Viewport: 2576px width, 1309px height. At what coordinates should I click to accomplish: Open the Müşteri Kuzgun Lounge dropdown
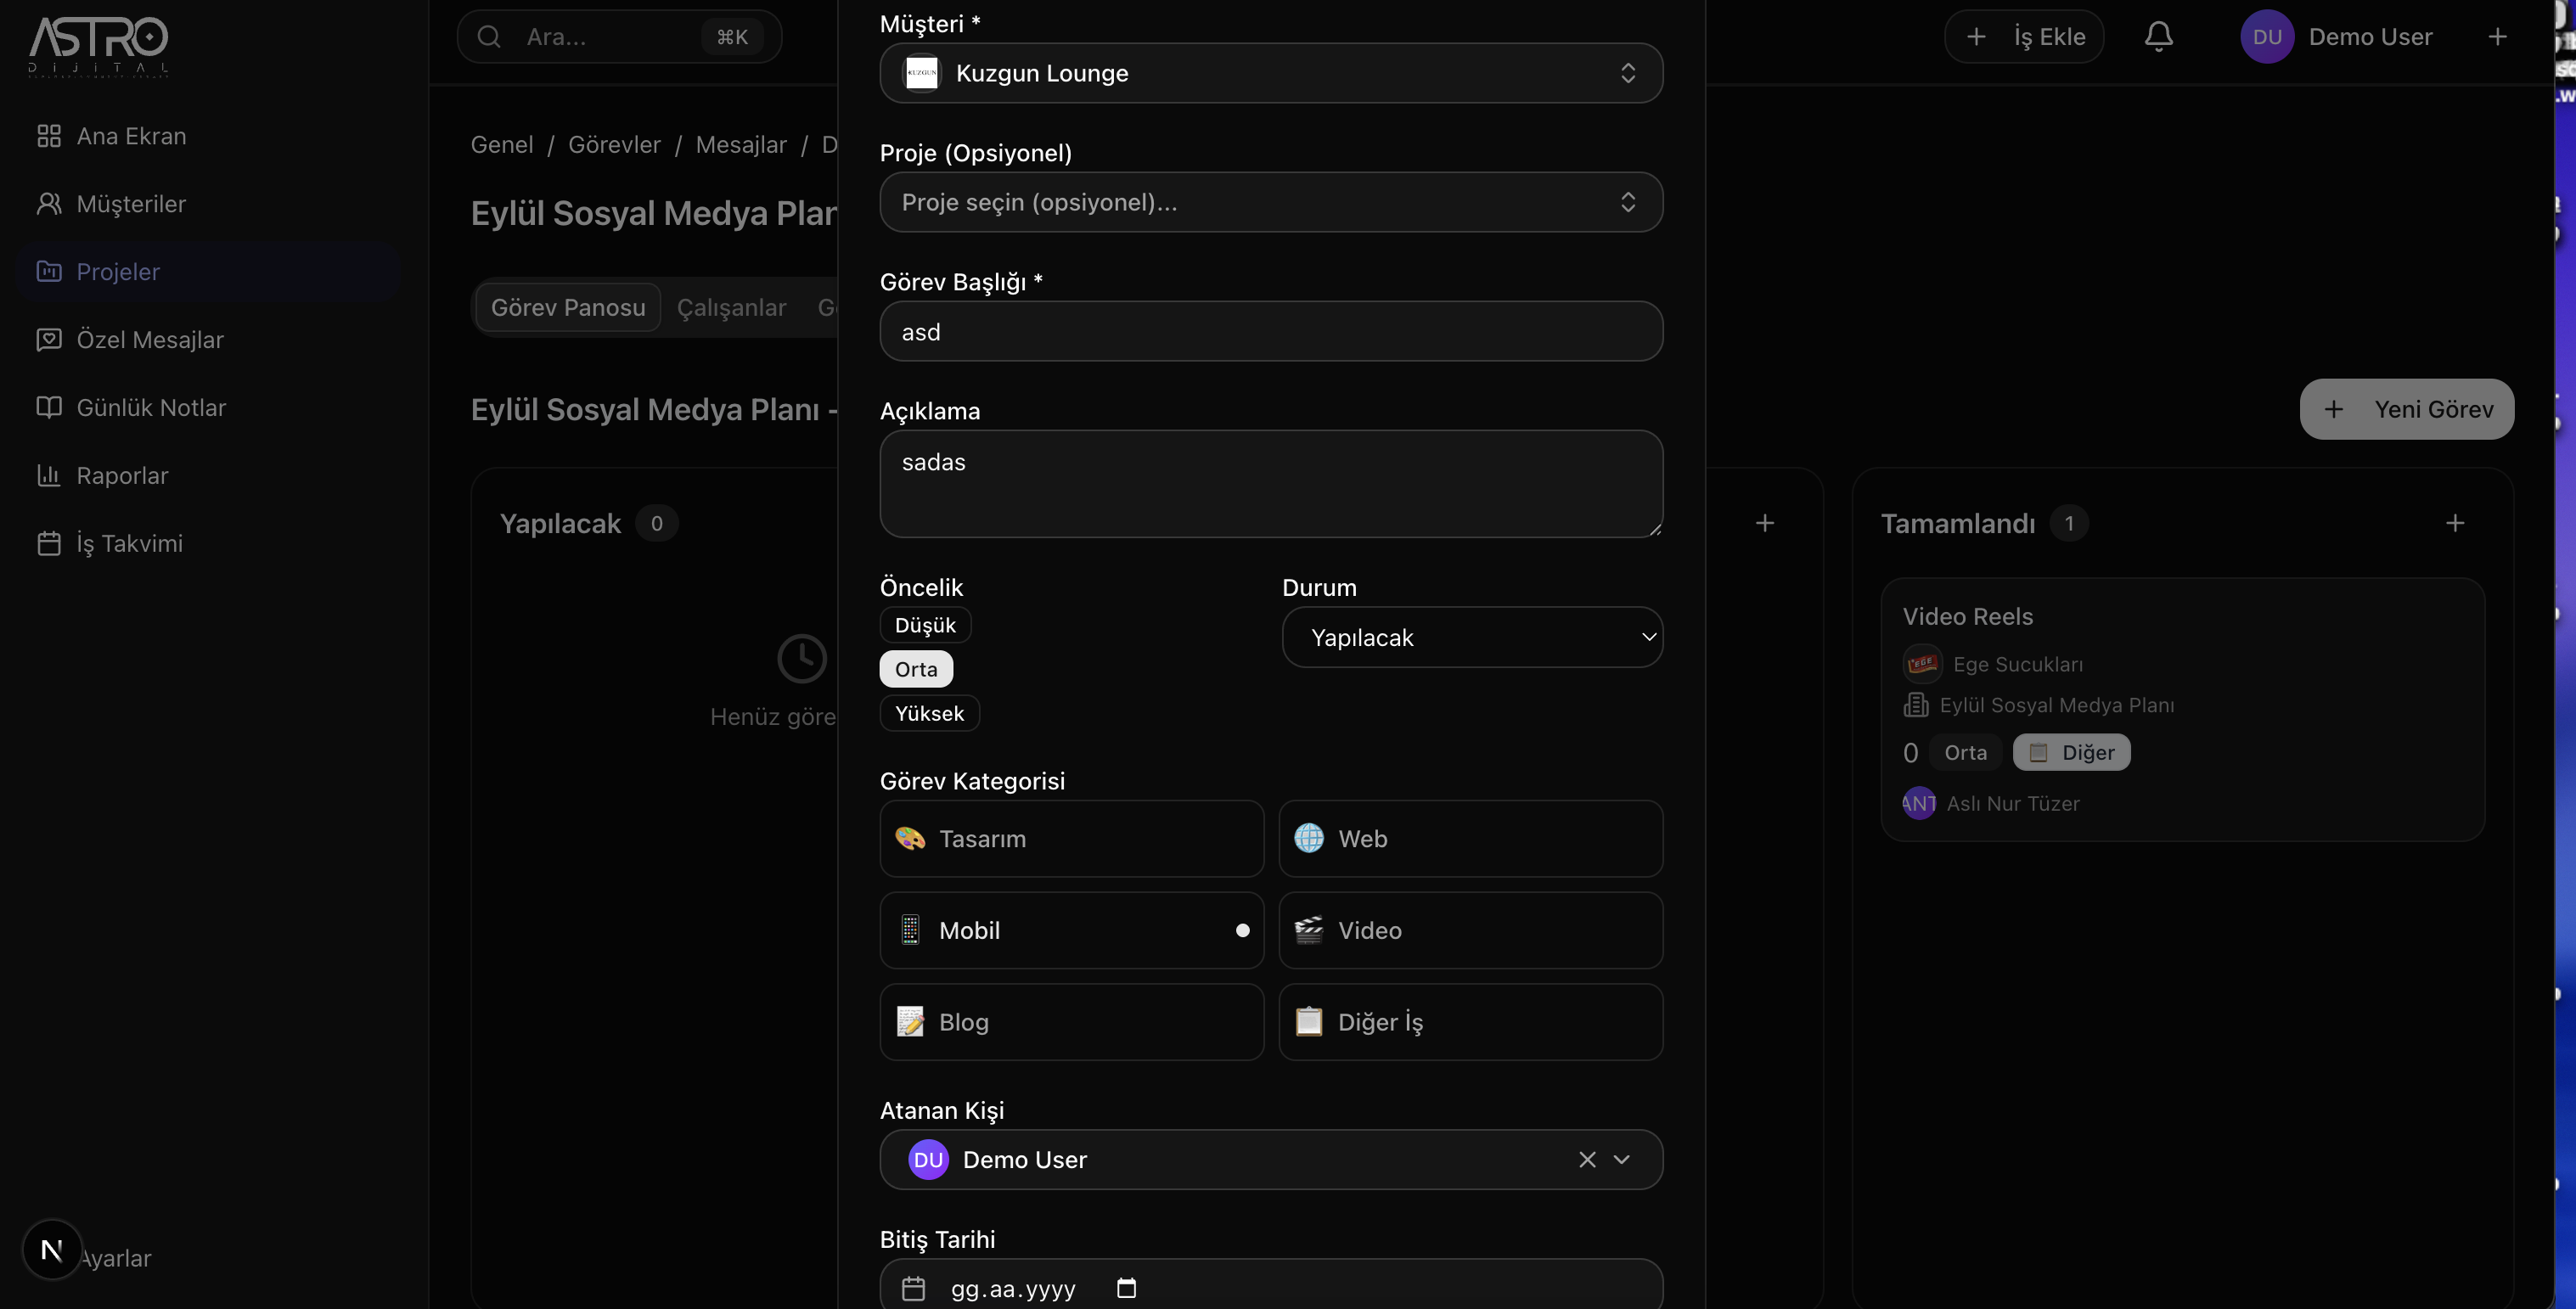click(x=1270, y=73)
